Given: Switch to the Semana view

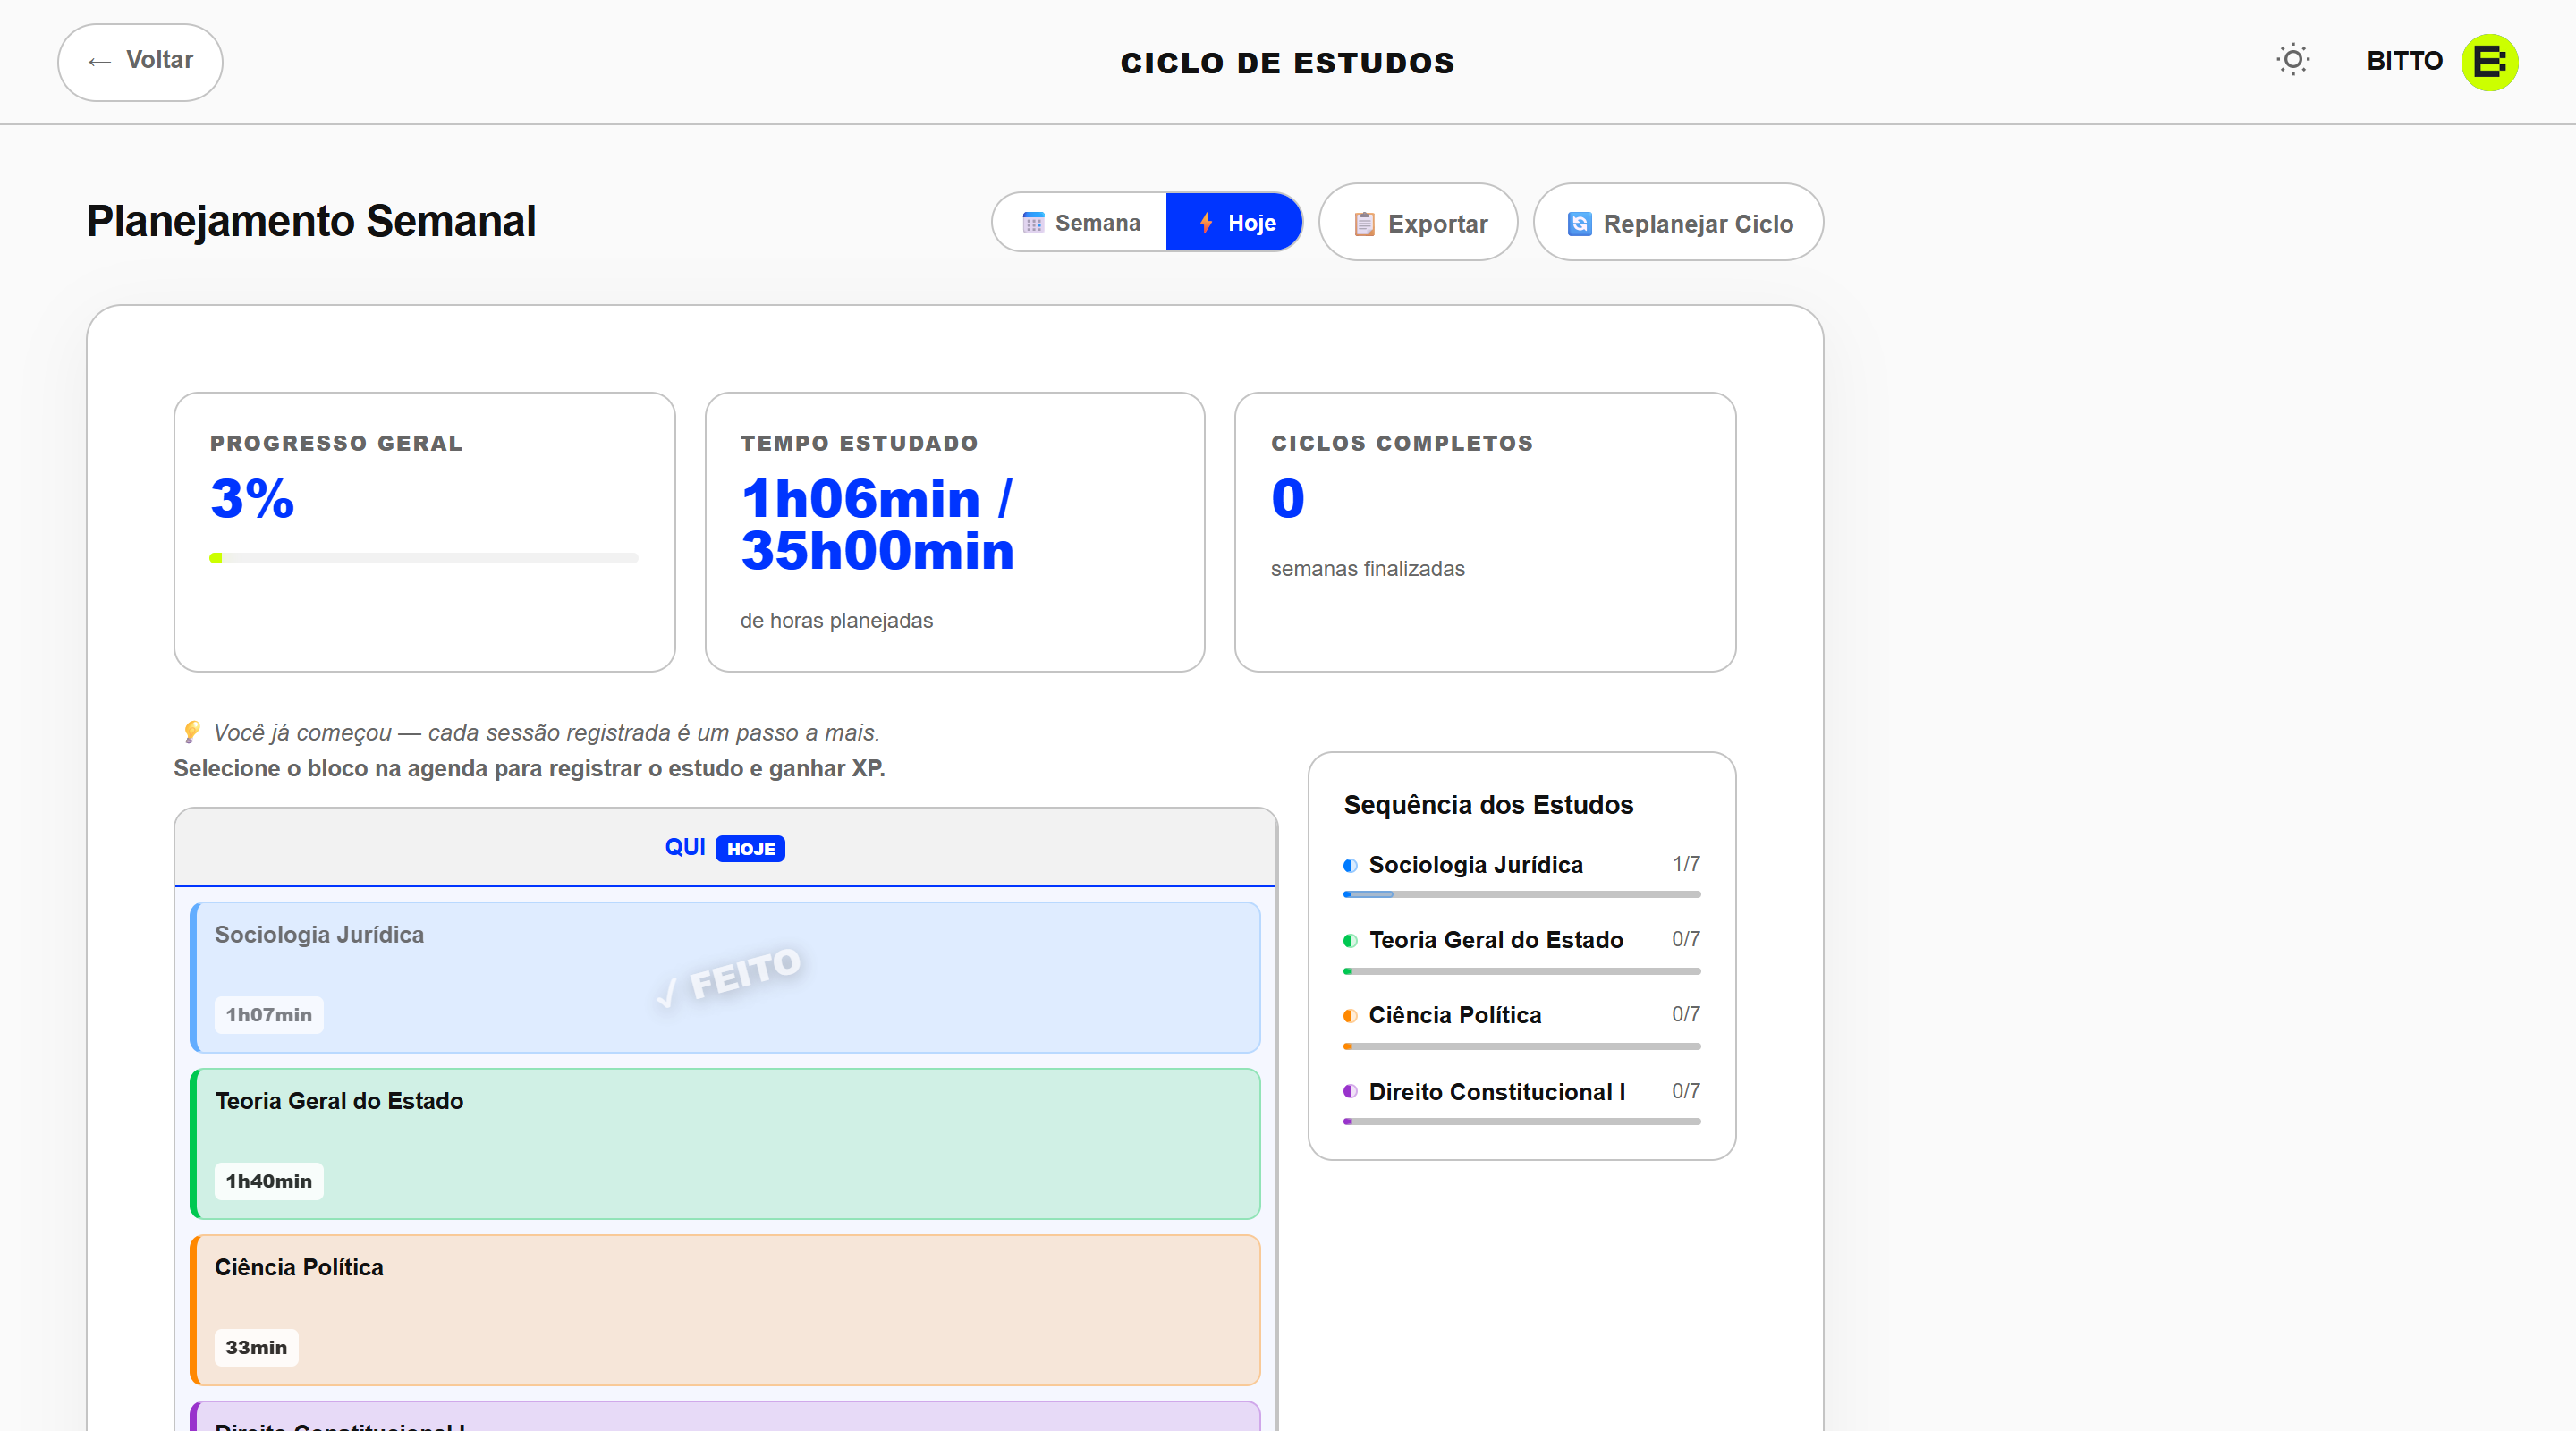Looking at the screenshot, I should (1080, 222).
